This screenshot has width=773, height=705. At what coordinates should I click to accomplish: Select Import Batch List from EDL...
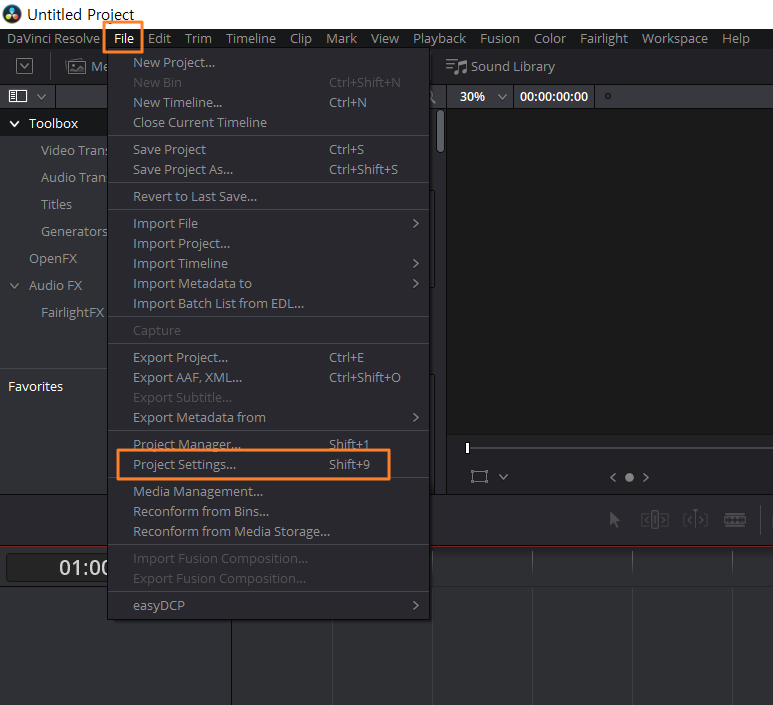point(268,304)
